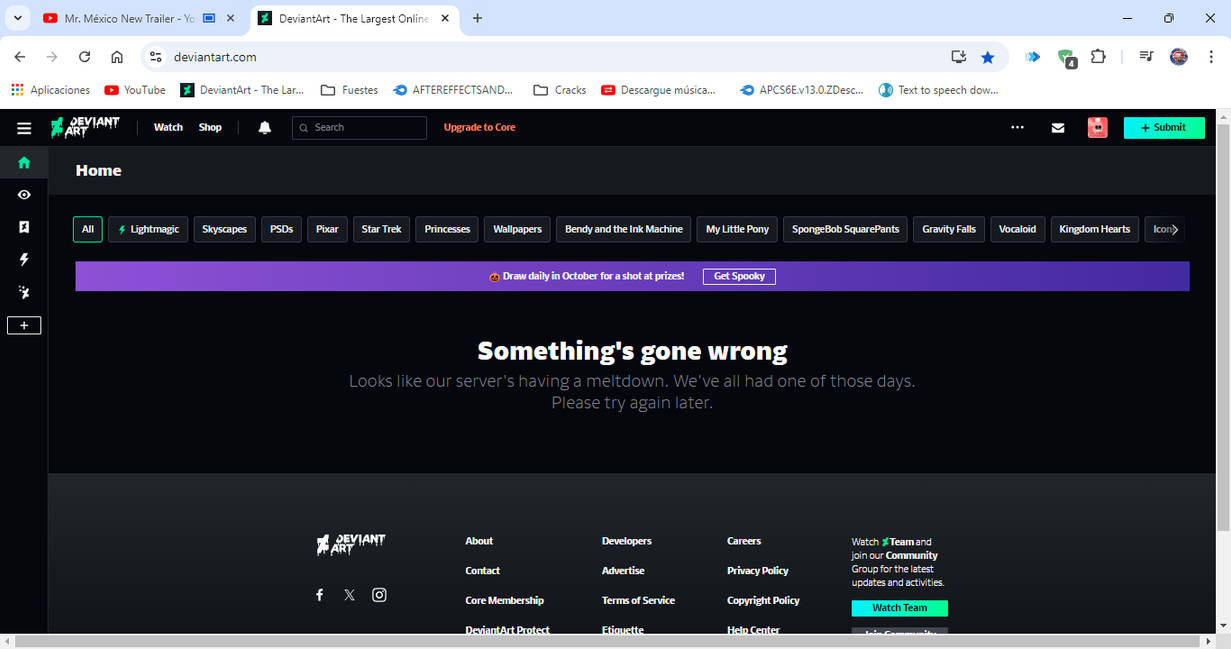Screen dimensions: 1231x649
Task: Click the DeviantArt logo sidebar icon
Action: pos(24,292)
